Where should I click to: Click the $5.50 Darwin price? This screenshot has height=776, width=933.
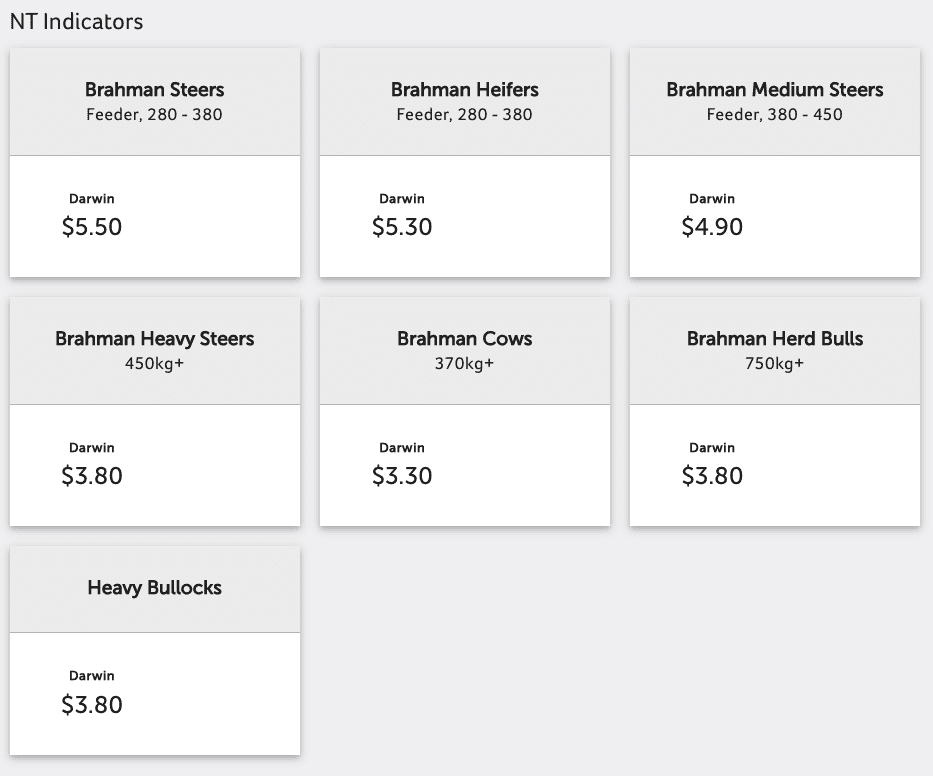pos(92,227)
